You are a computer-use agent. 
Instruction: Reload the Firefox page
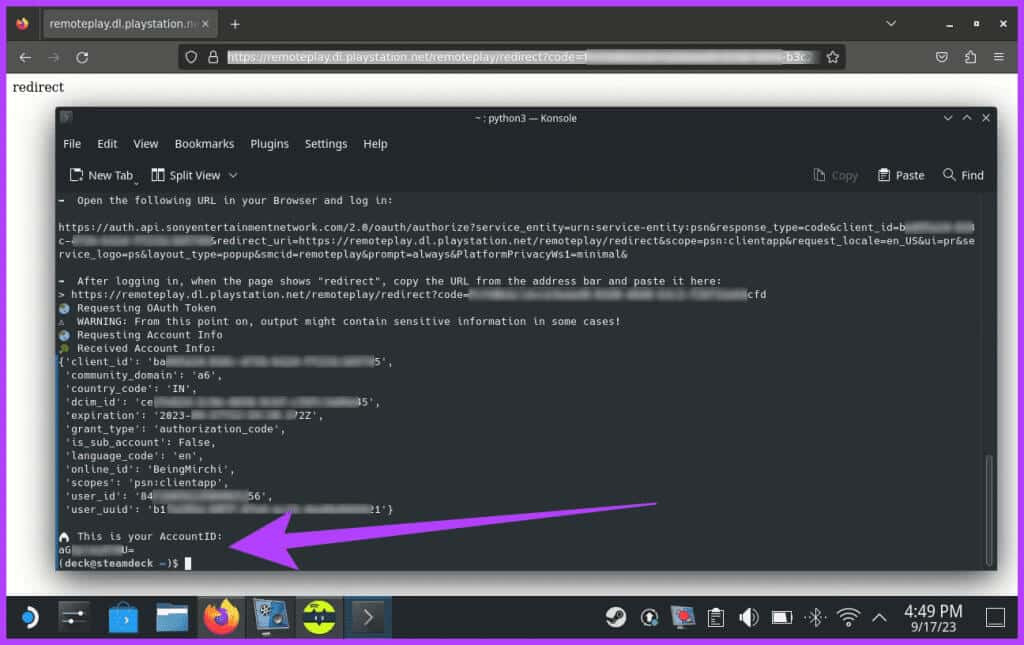[x=82, y=57]
